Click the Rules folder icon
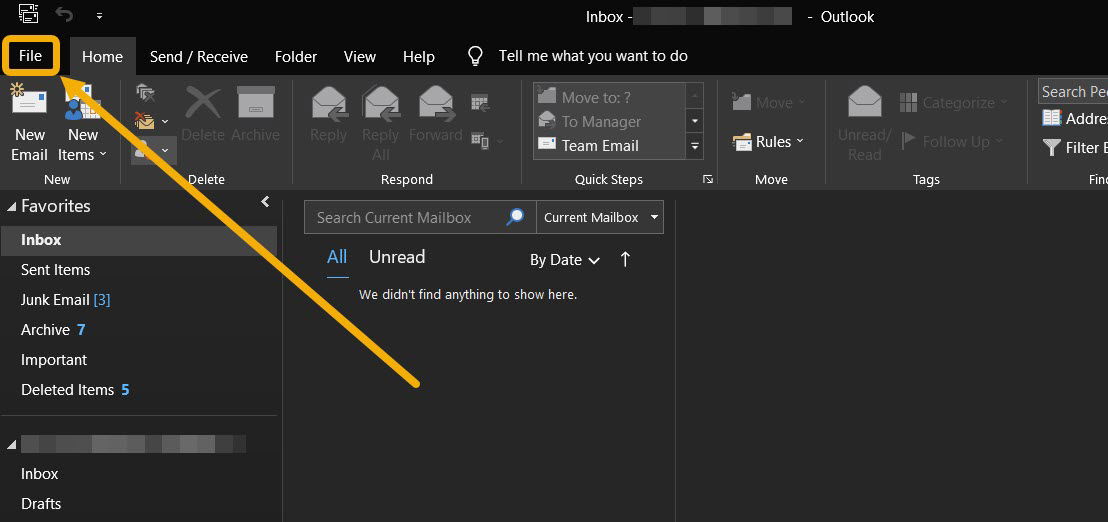 pos(742,142)
